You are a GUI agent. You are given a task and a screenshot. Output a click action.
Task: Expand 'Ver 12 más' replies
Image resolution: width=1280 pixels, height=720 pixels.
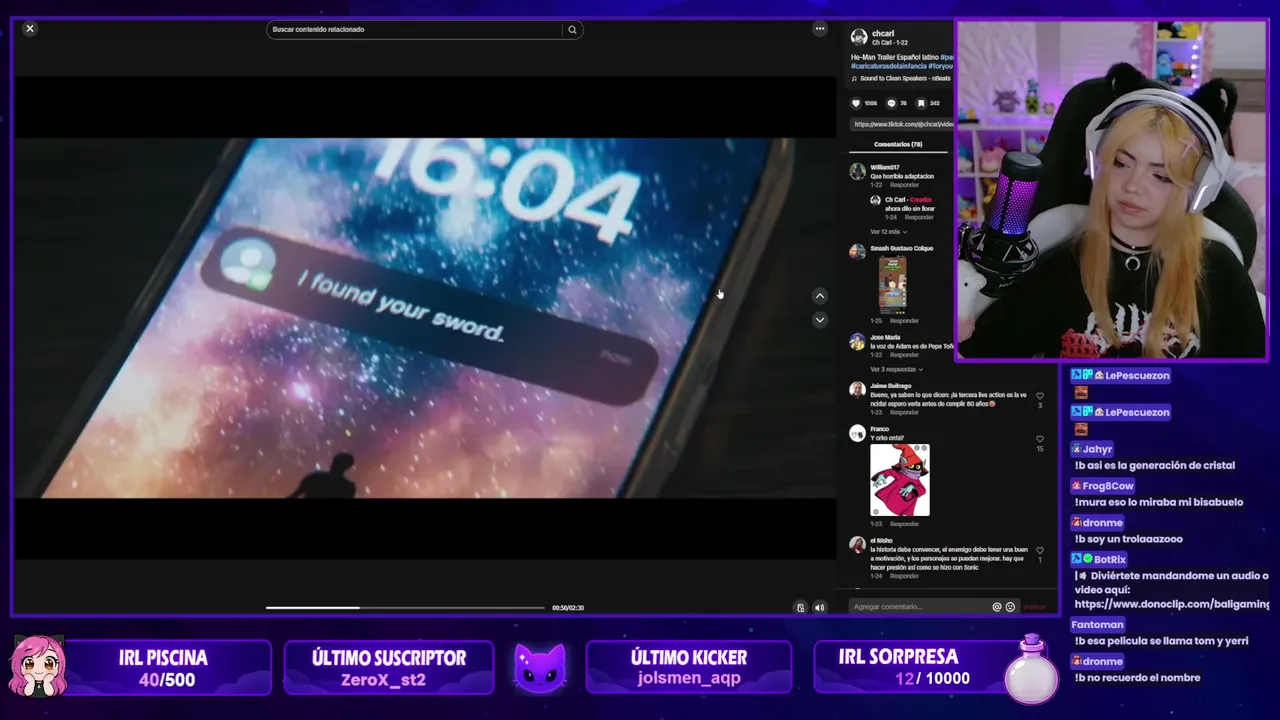point(888,232)
